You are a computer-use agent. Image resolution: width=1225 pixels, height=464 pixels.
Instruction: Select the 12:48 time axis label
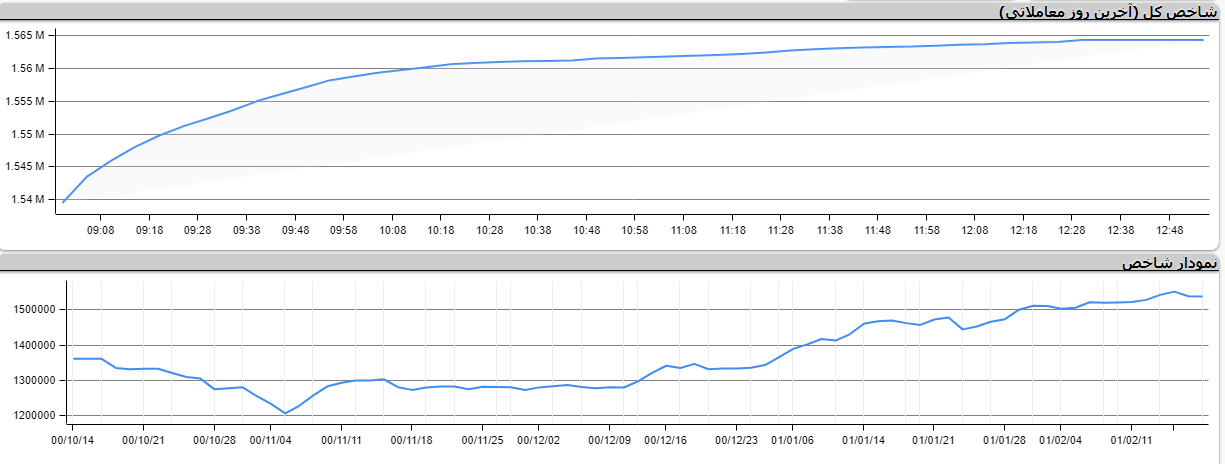1169,230
